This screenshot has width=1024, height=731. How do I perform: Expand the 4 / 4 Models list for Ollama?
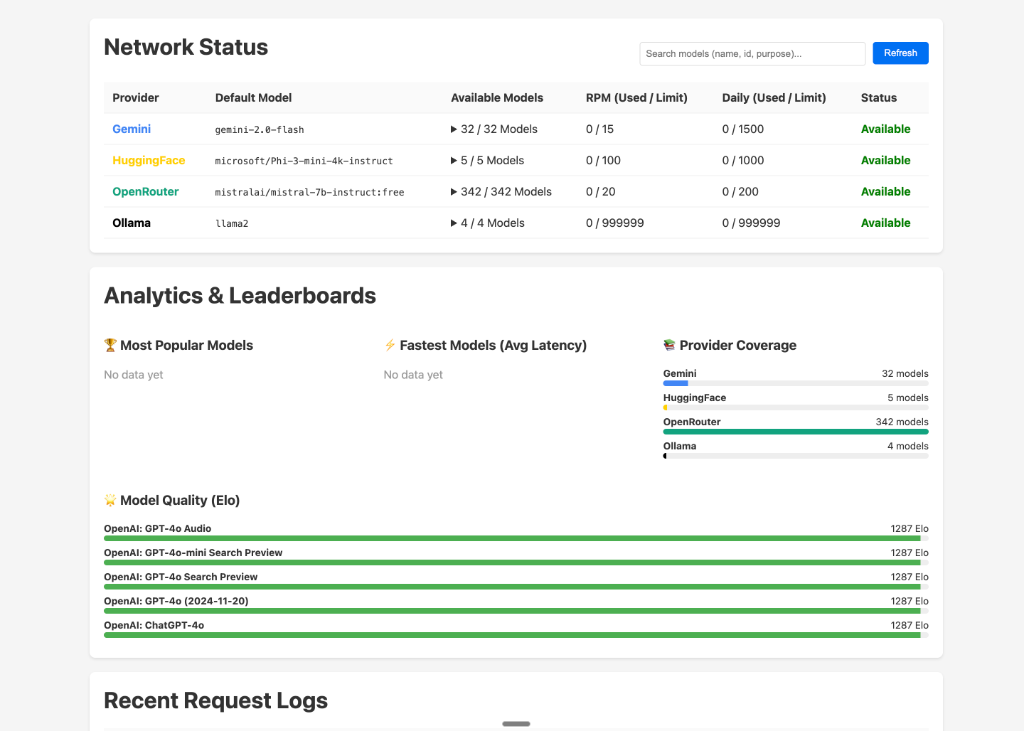point(488,223)
